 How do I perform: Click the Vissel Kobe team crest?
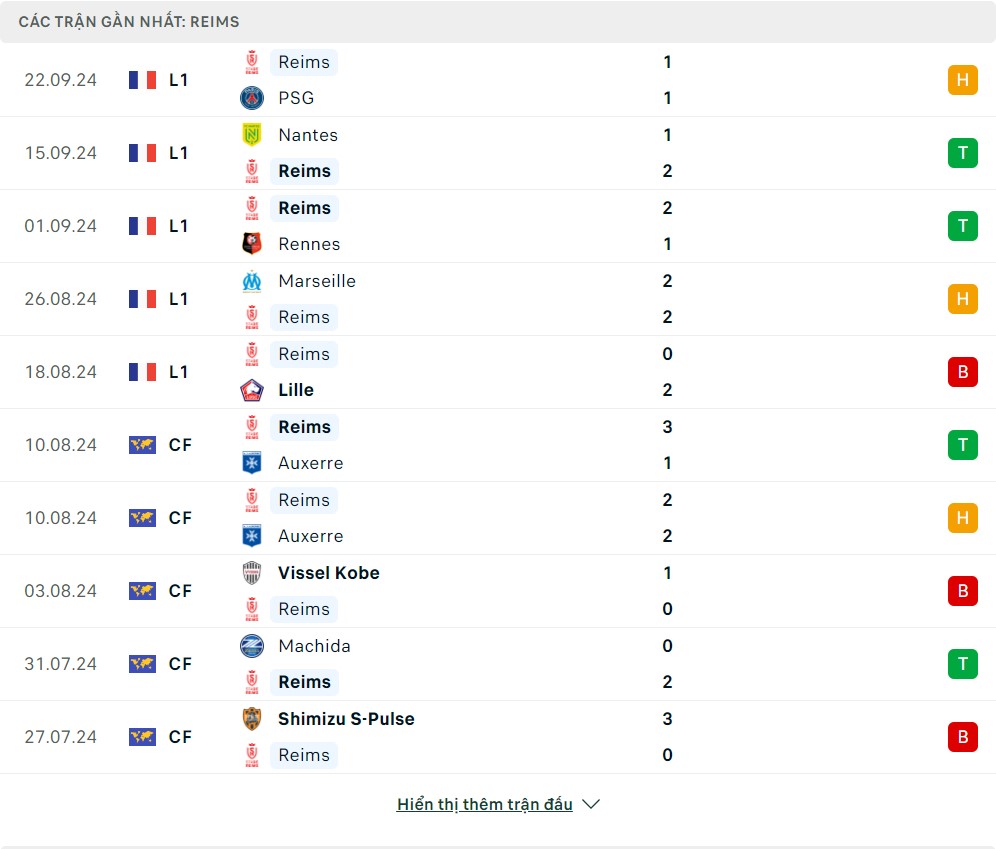(251, 573)
